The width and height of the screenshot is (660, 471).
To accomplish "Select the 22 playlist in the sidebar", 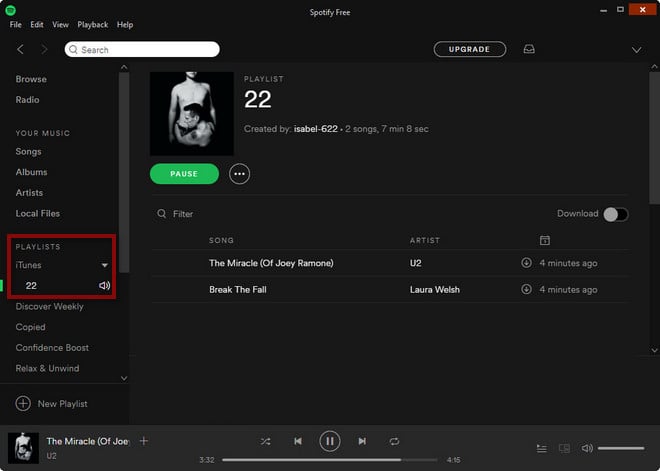I will click(31, 286).
